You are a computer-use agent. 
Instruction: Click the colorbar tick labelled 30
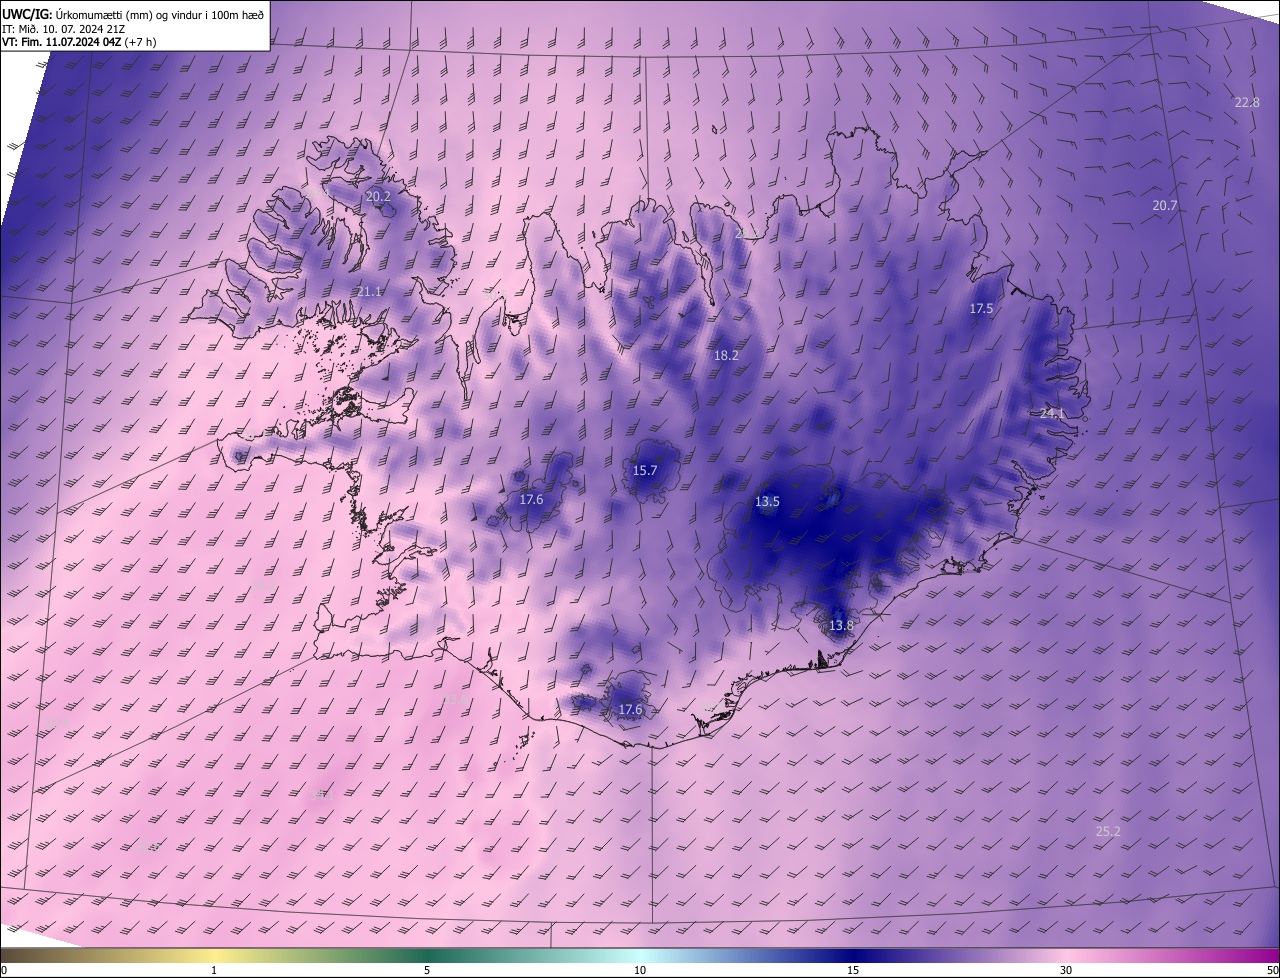point(1066,970)
